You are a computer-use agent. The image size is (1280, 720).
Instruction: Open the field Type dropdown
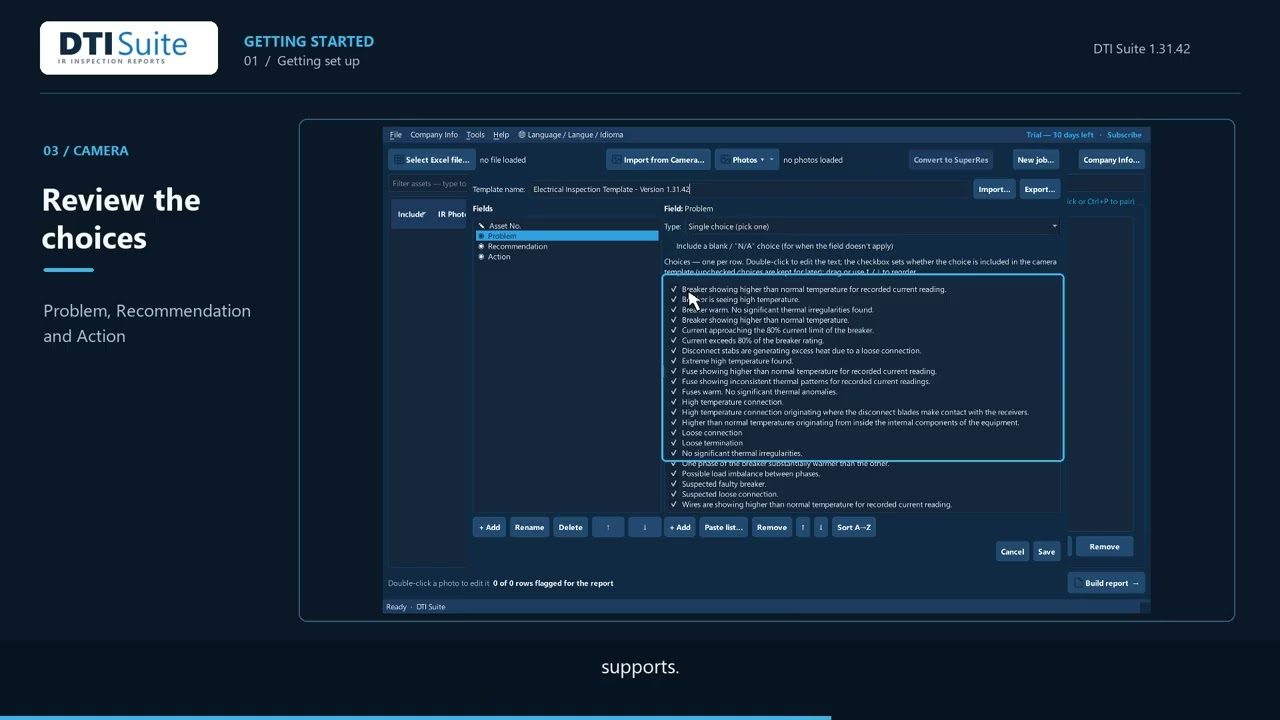click(x=871, y=227)
